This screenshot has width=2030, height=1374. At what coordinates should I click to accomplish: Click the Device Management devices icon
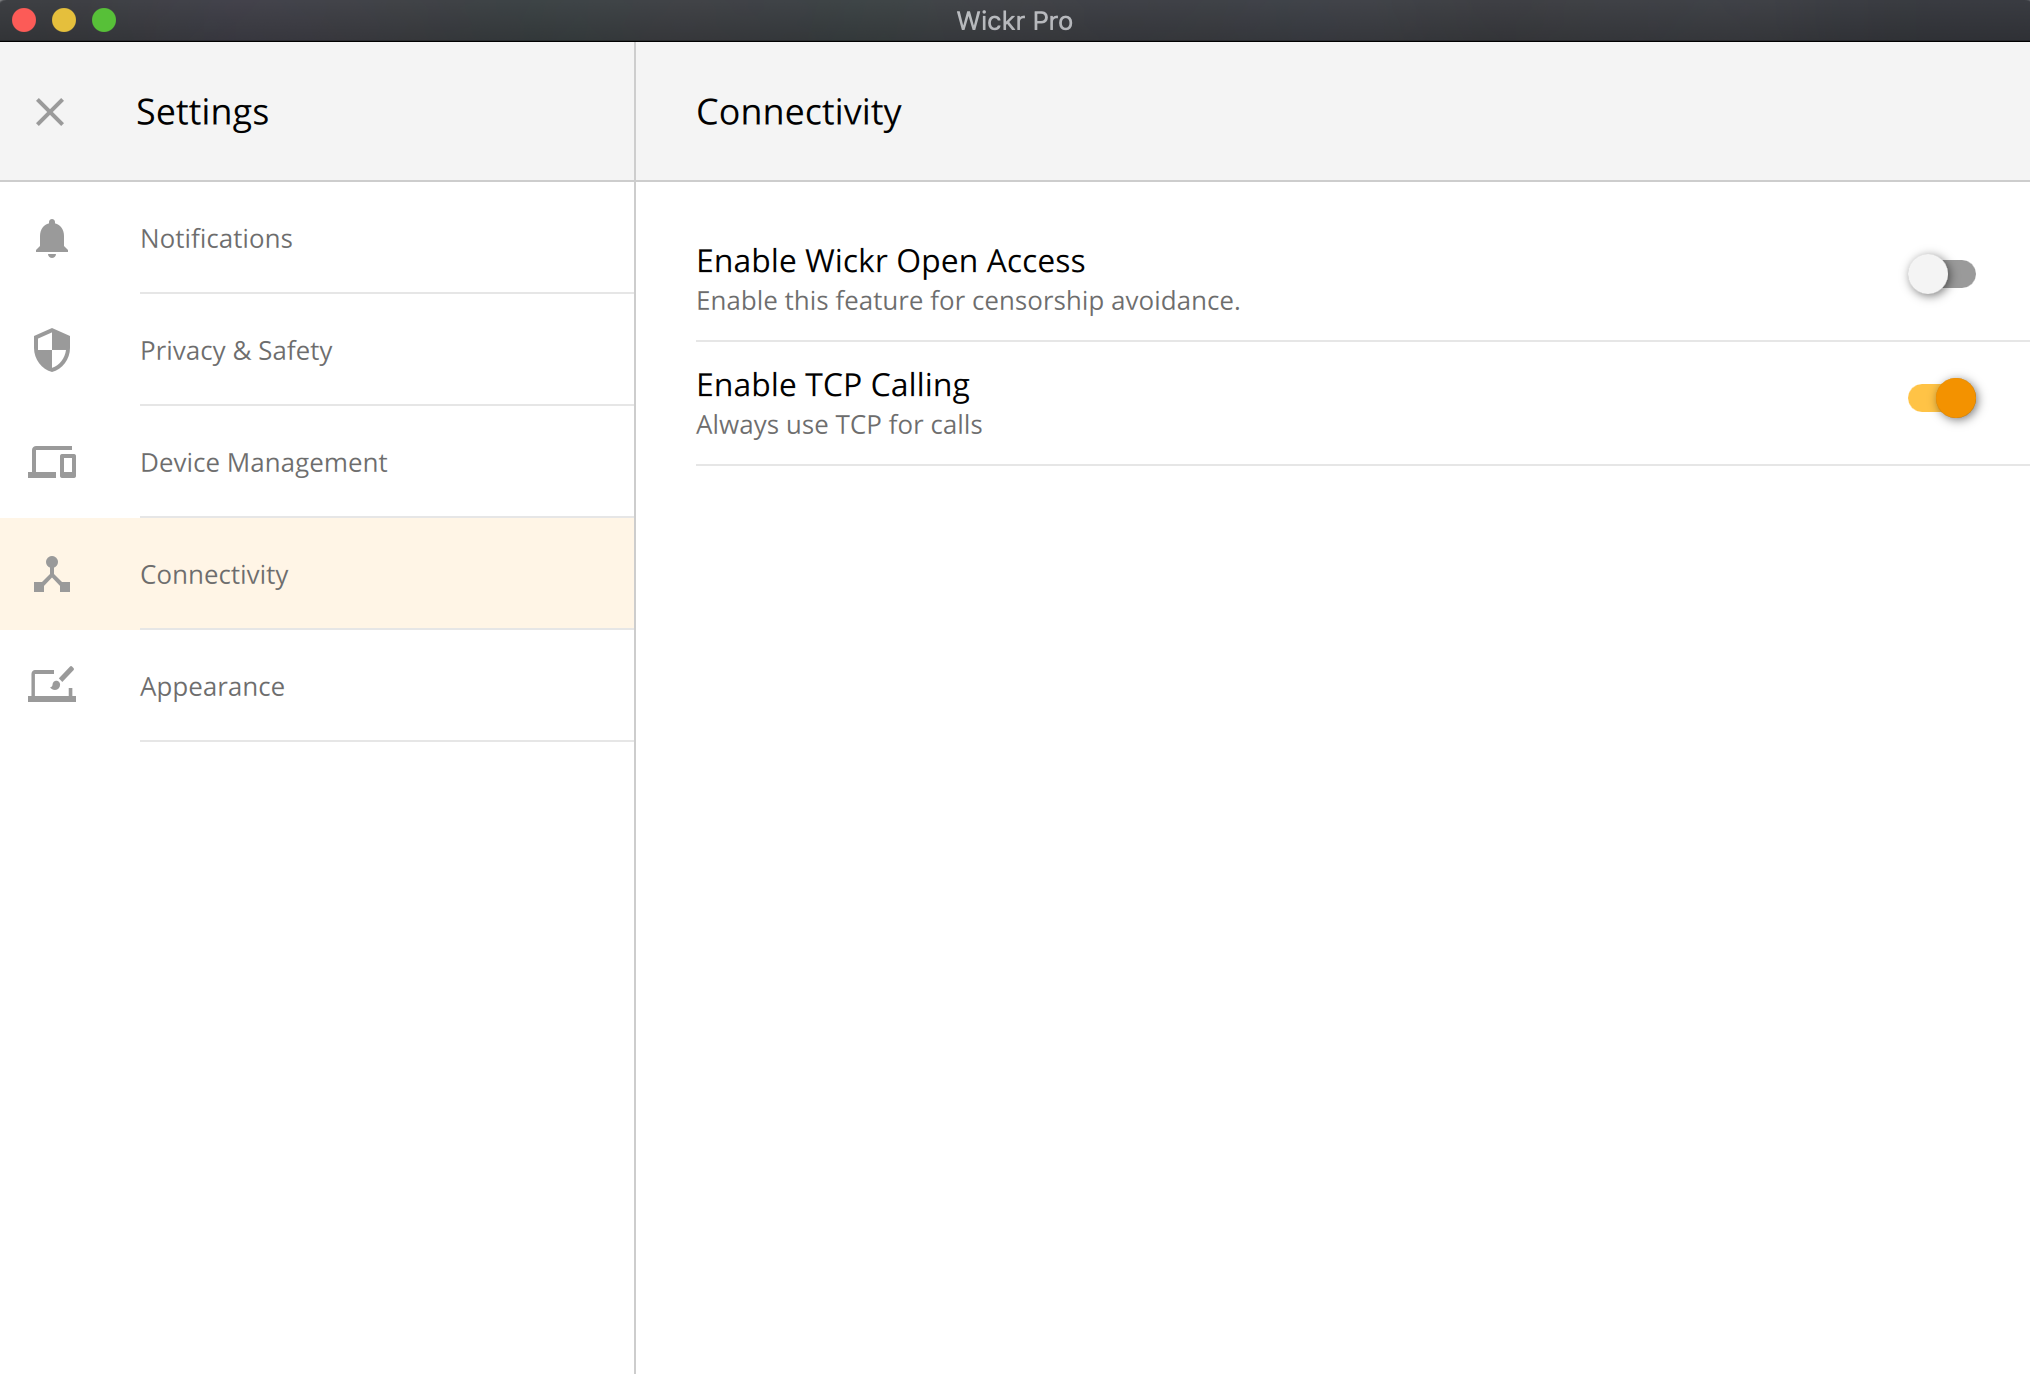point(52,462)
